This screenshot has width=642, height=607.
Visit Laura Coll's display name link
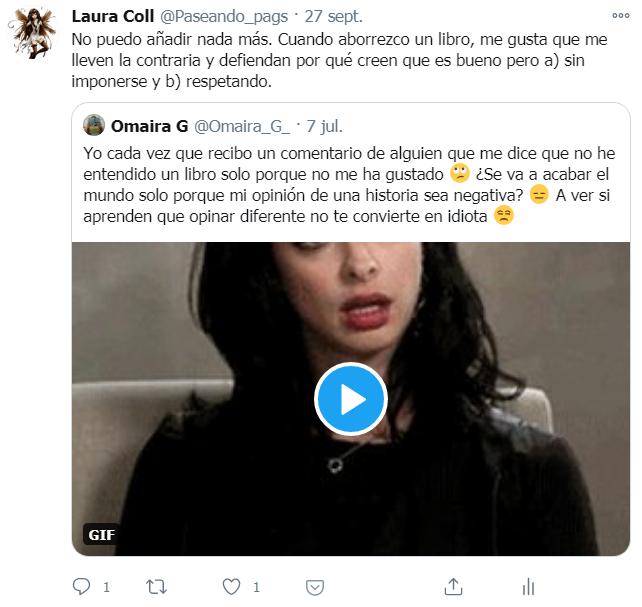[x=113, y=16]
